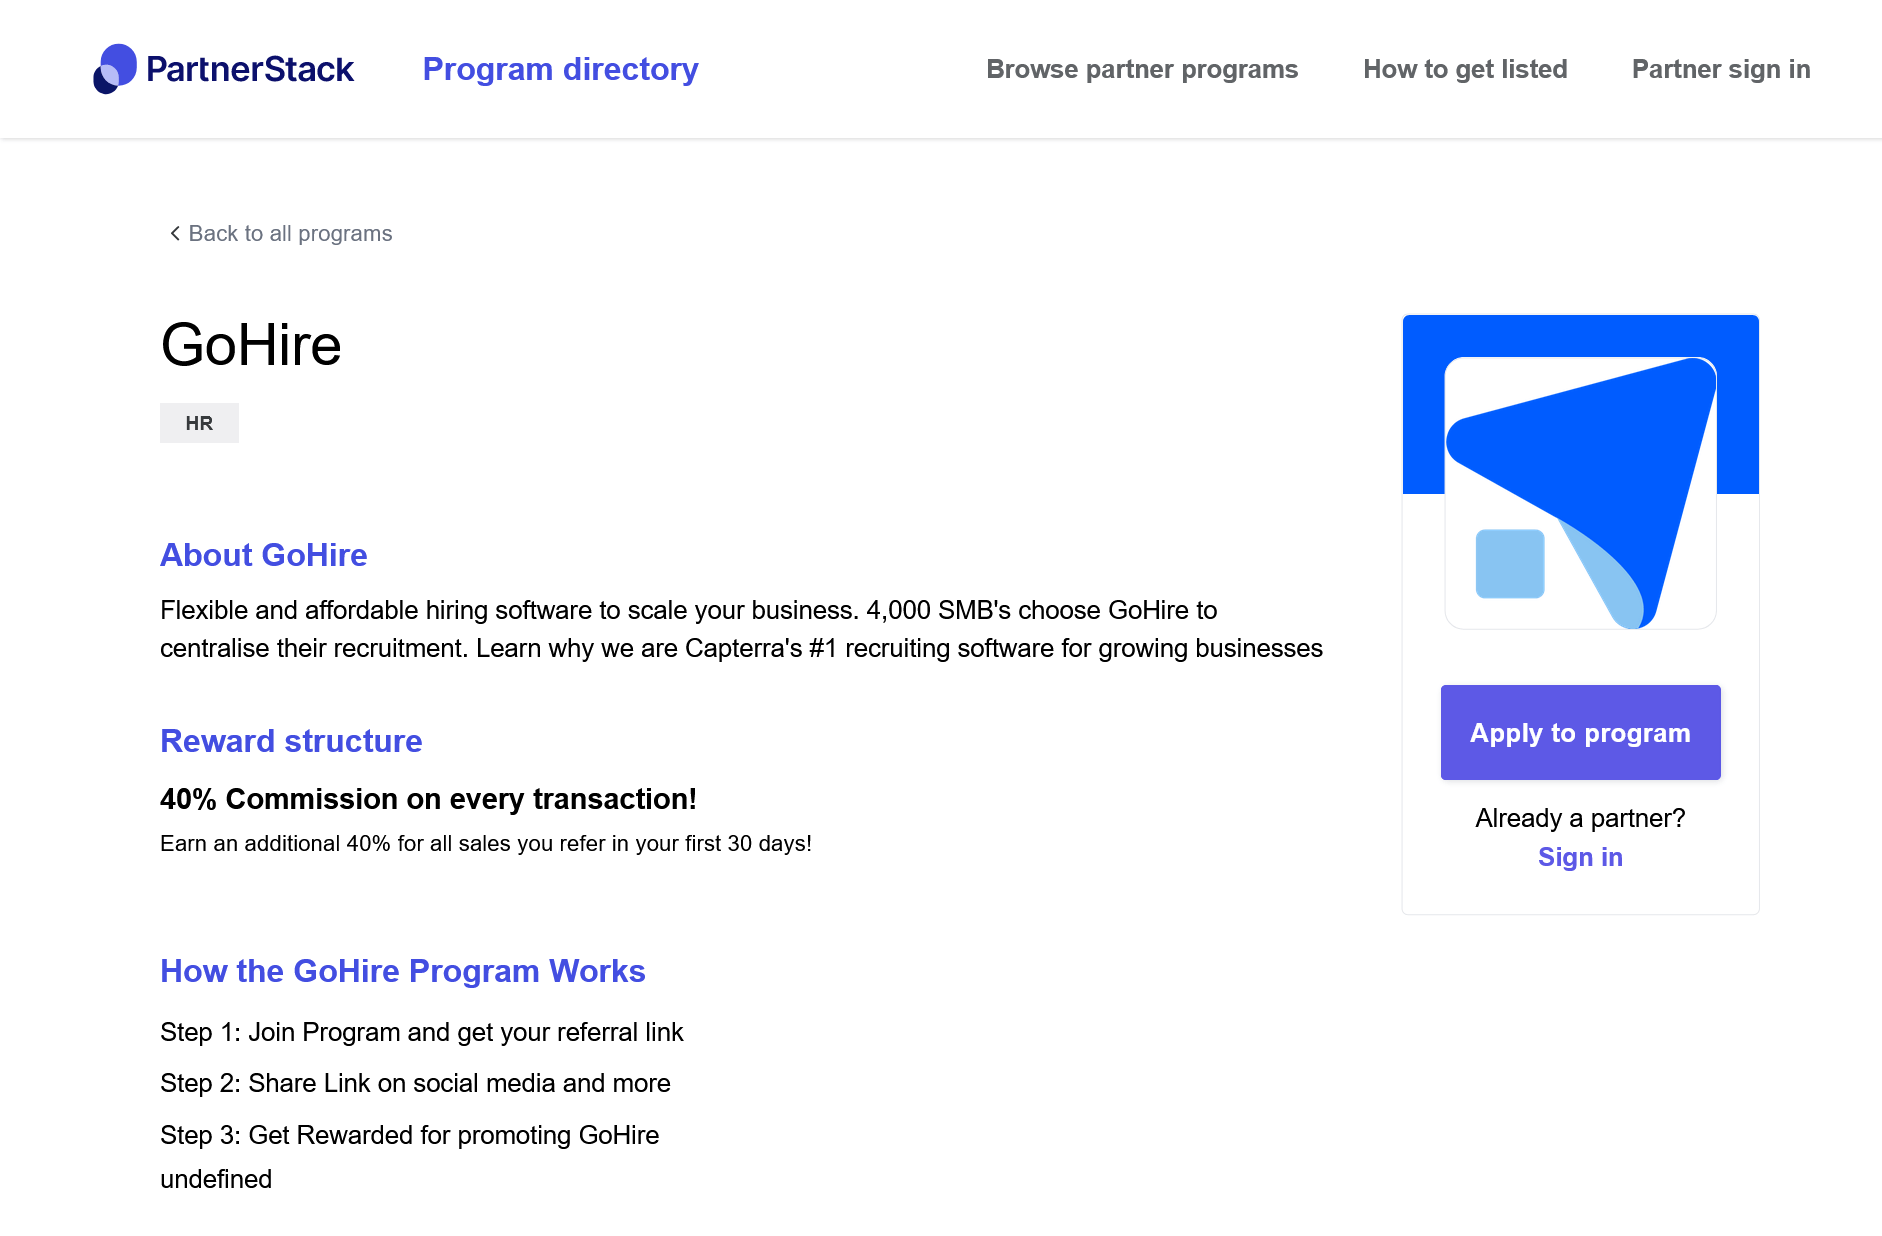
Task: Click Step 2 Share Link text
Action: click(415, 1083)
